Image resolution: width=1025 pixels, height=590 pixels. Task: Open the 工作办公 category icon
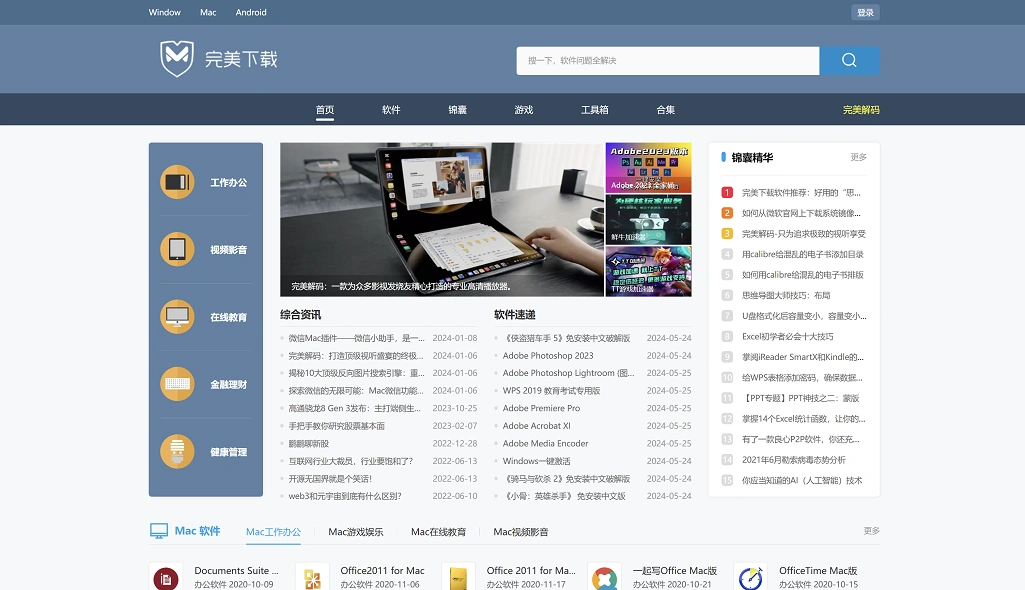pyautogui.click(x=177, y=182)
